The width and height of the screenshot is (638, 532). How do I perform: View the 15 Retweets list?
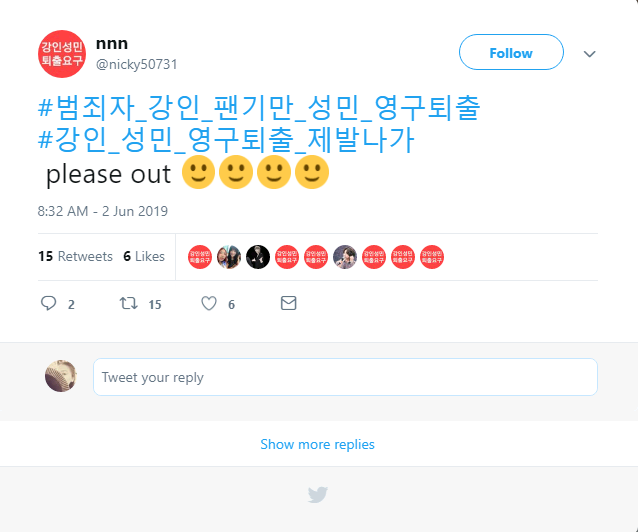click(75, 256)
